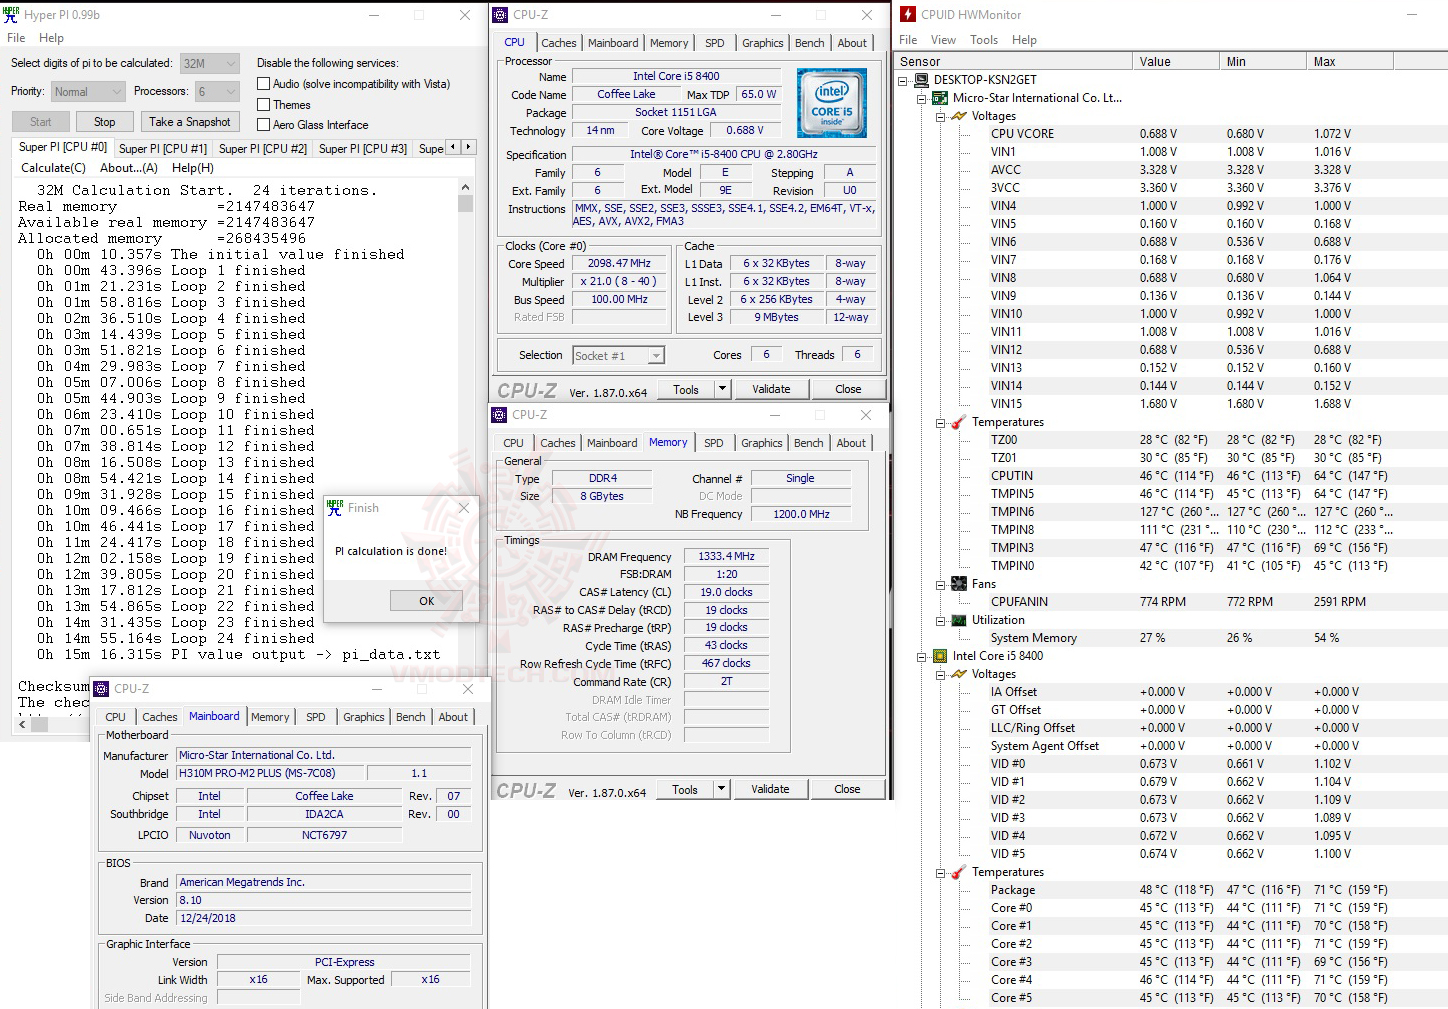Image resolution: width=1448 pixels, height=1009 pixels.
Task: Click the CPU-Z icon in the processor window title bar
Action: (x=500, y=14)
